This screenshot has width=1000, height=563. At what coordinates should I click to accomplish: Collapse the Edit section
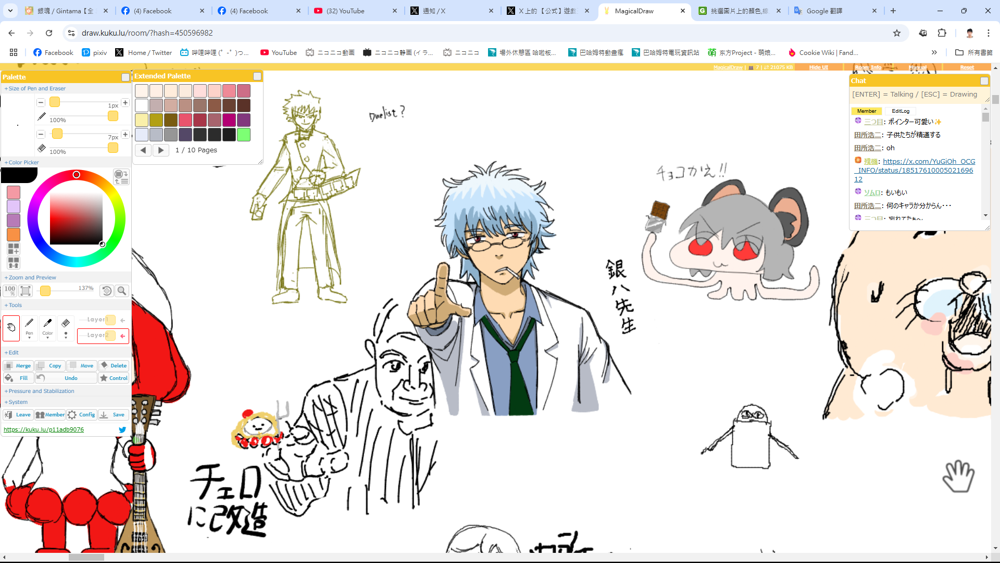(x=12, y=352)
